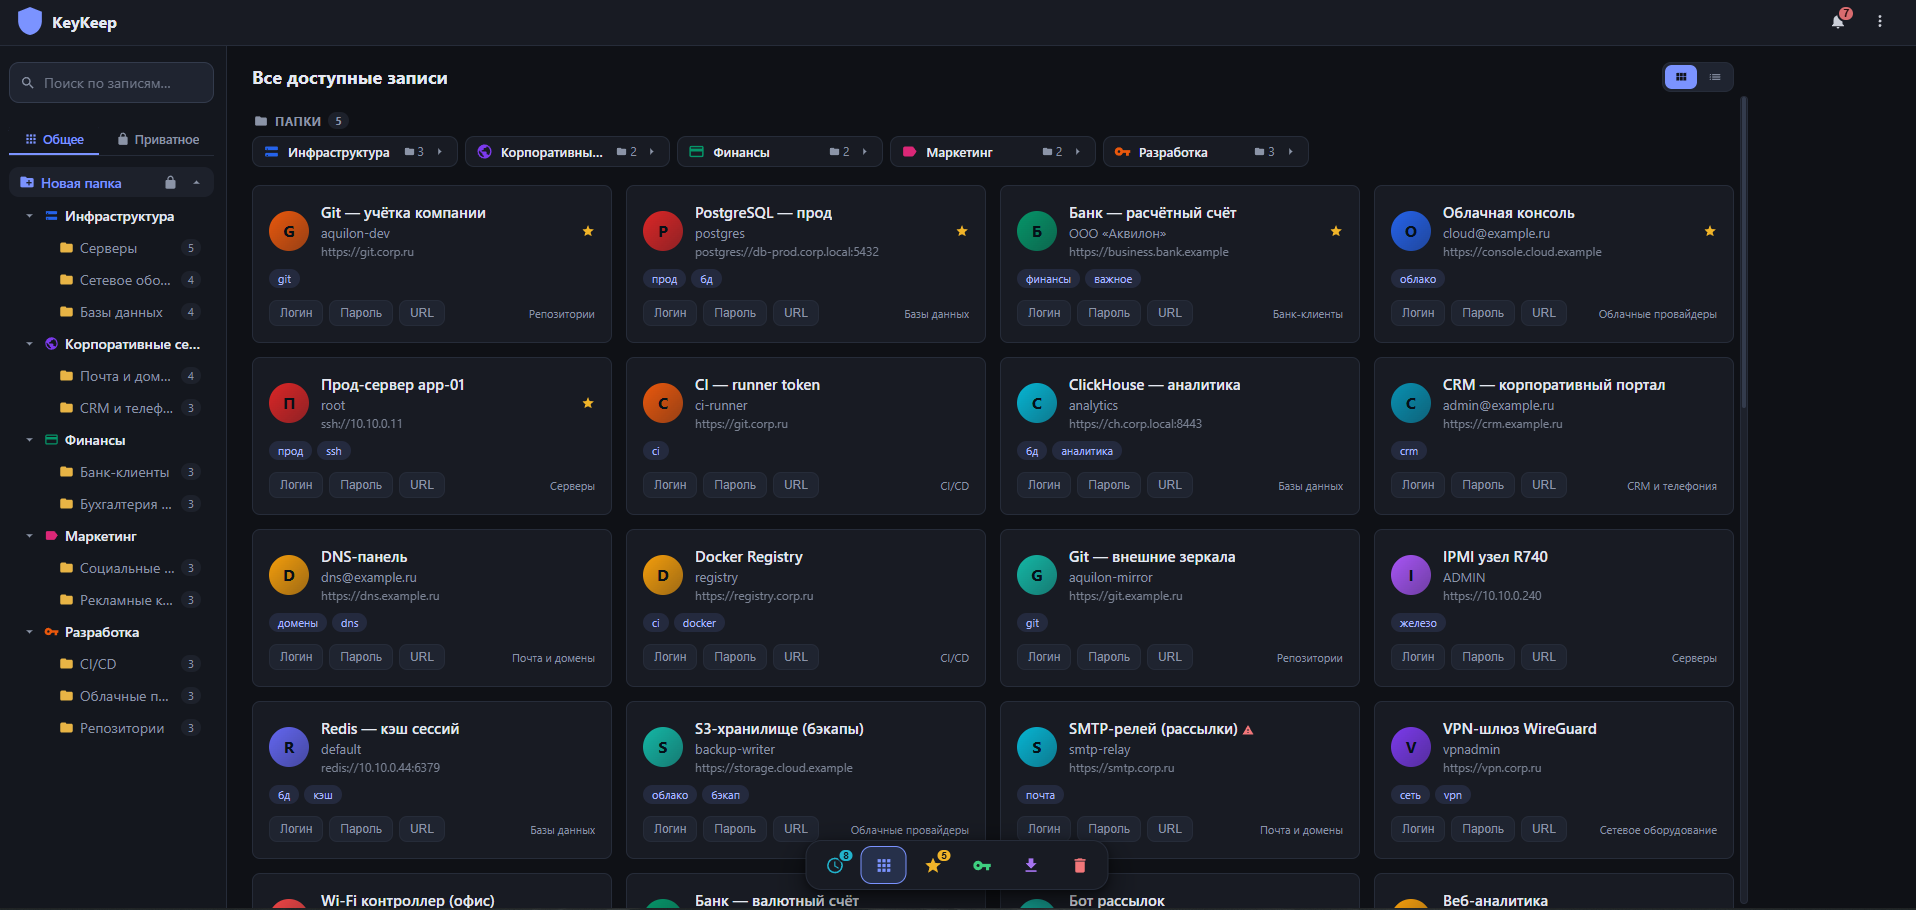Filter by финансы tag on Банк card
The width and height of the screenshot is (1916, 910).
(1048, 279)
